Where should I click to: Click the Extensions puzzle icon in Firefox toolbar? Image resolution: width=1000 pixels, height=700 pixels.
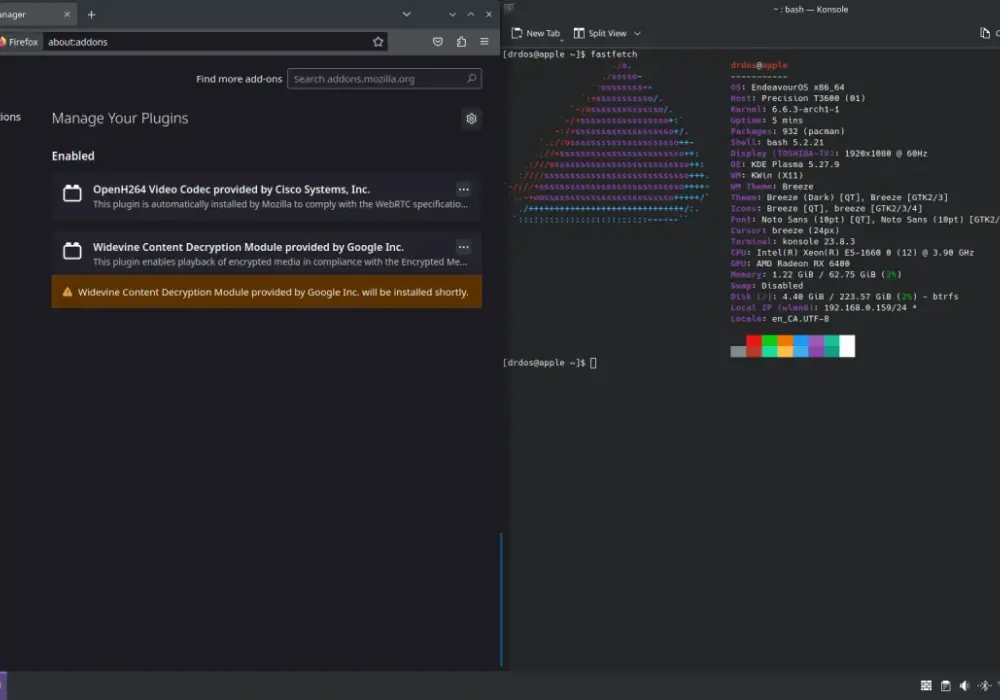(x=461, y=41)
